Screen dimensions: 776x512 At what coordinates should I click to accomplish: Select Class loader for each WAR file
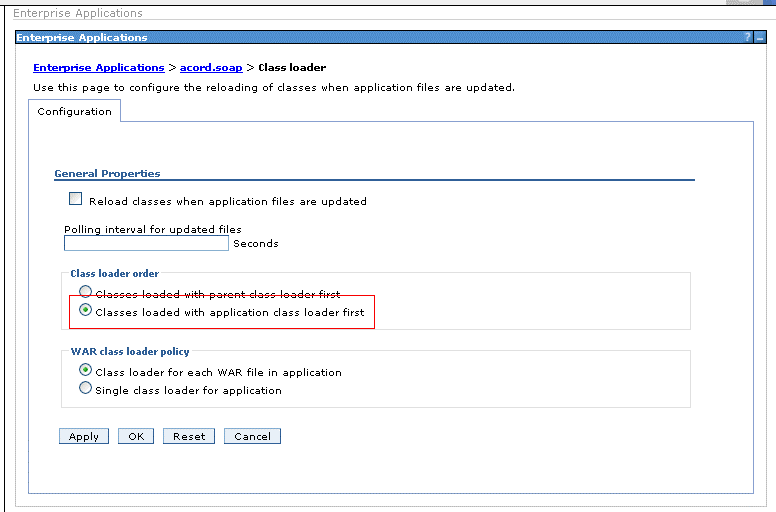[86, 371]
